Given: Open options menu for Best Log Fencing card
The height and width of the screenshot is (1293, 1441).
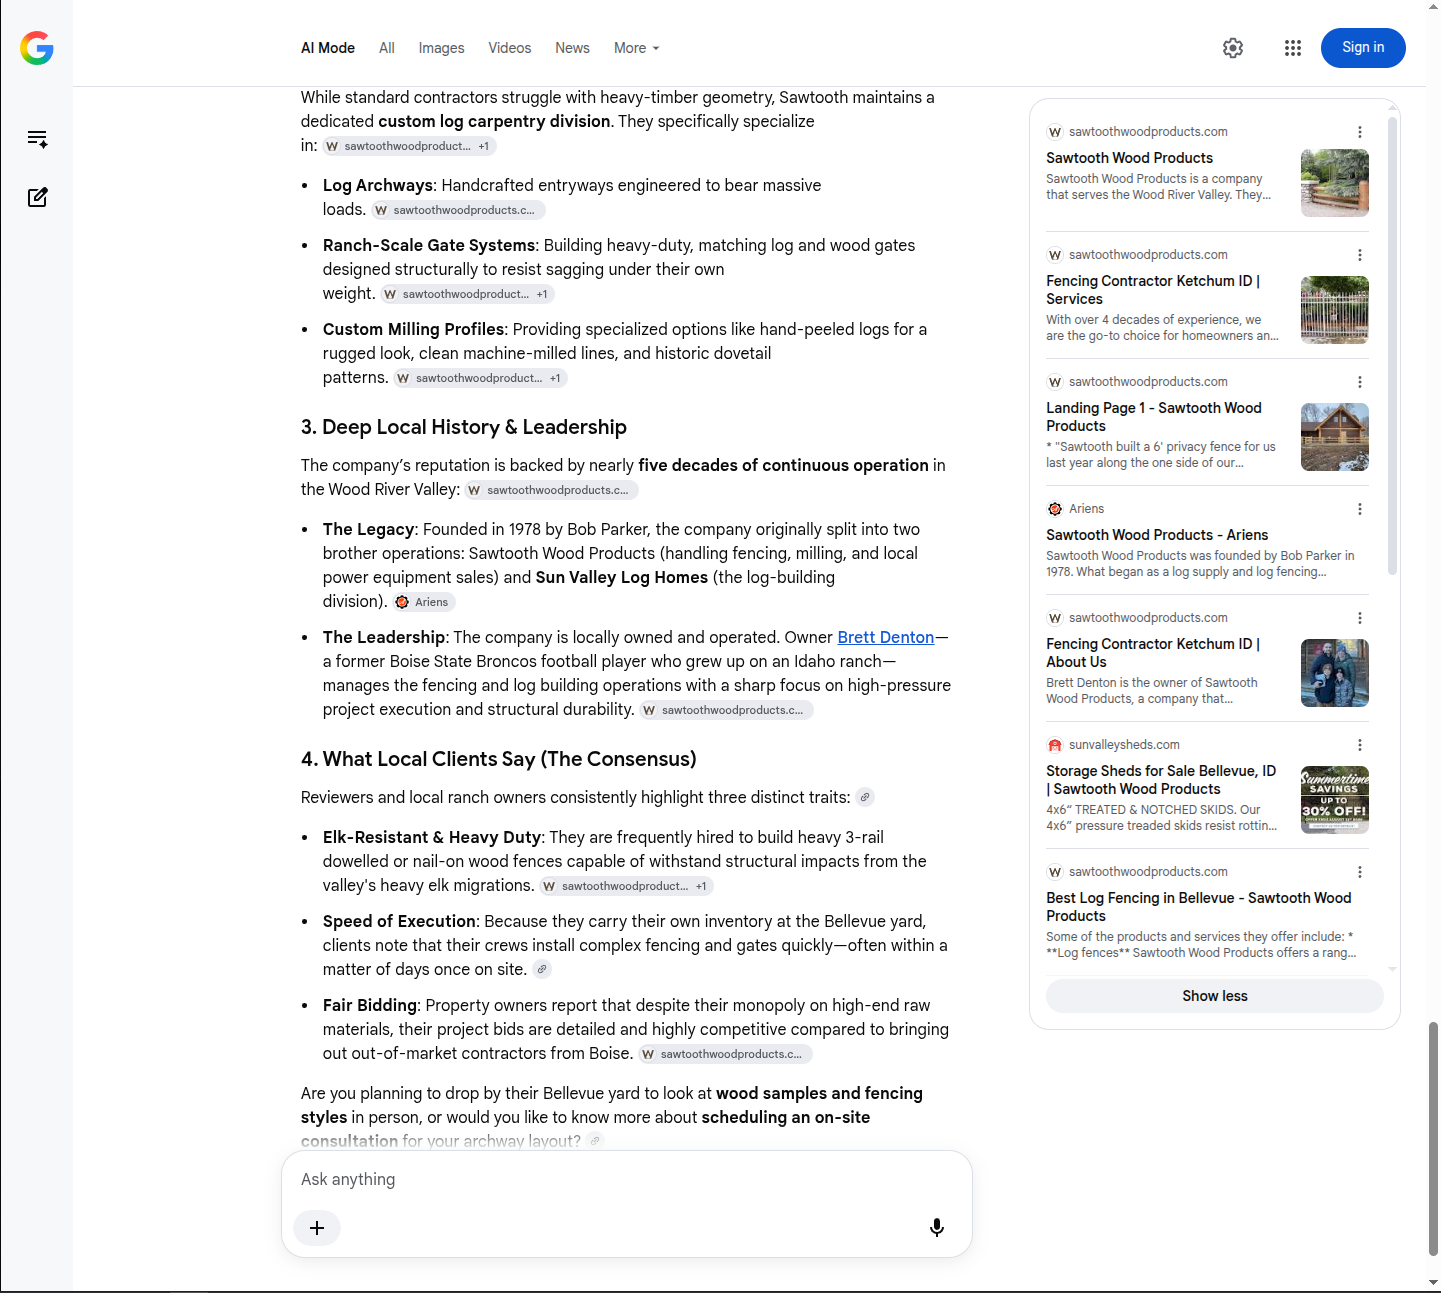Looking at the screenshot, I should point(1360,872).
